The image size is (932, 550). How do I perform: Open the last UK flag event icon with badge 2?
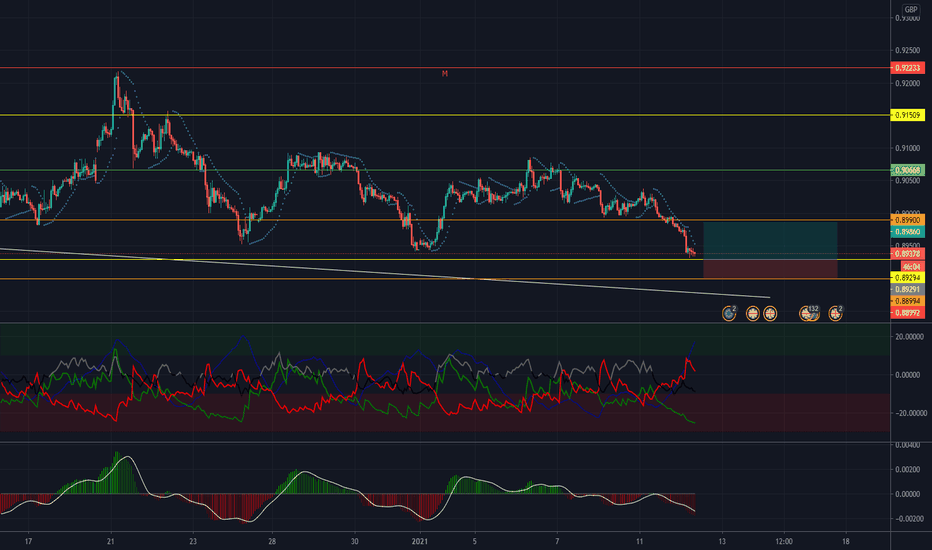point(835,313)
